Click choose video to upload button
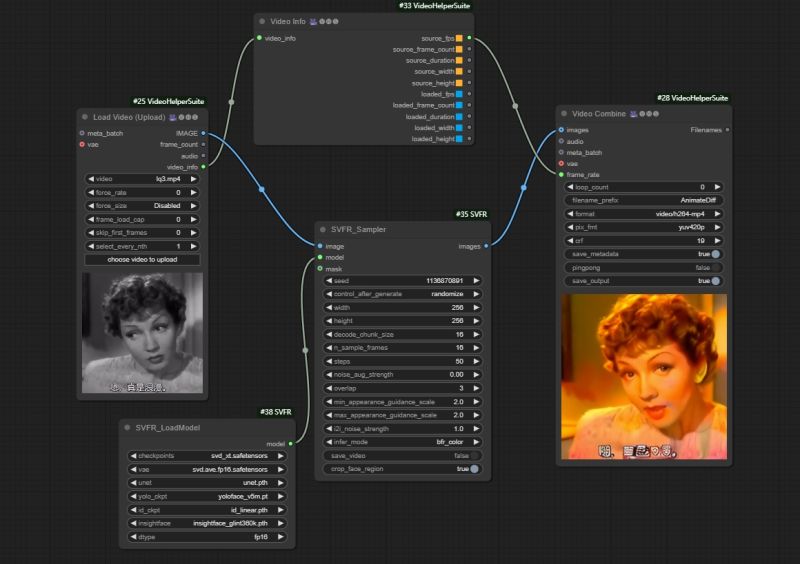The image size is (800, 564). point(142,260)
